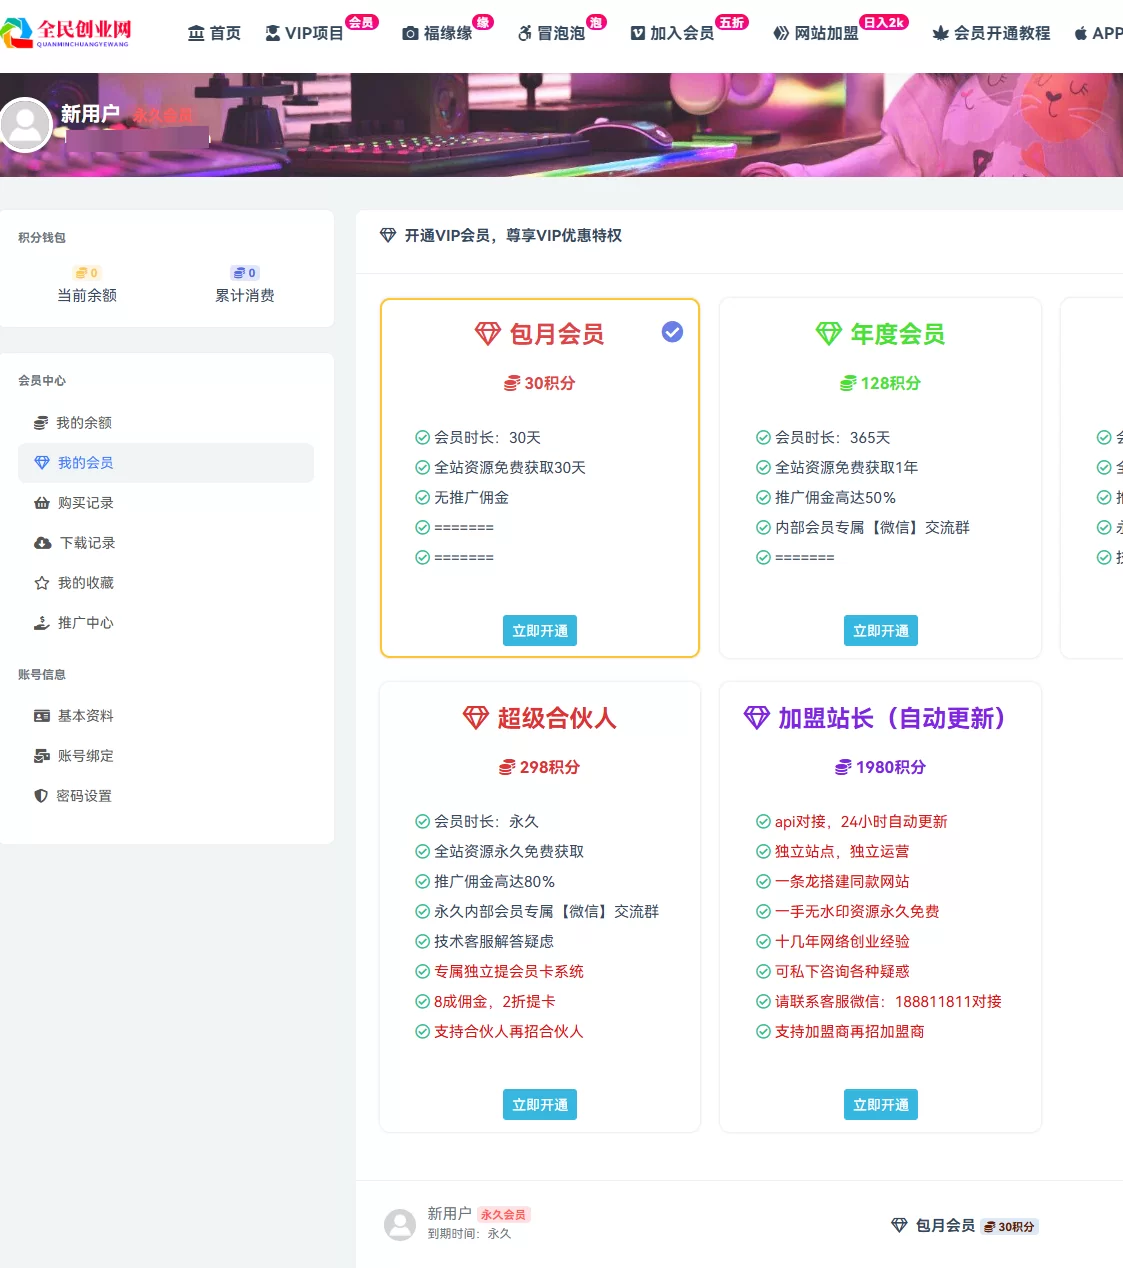Click 立即开通 for the 年度会员 plan

881,631
